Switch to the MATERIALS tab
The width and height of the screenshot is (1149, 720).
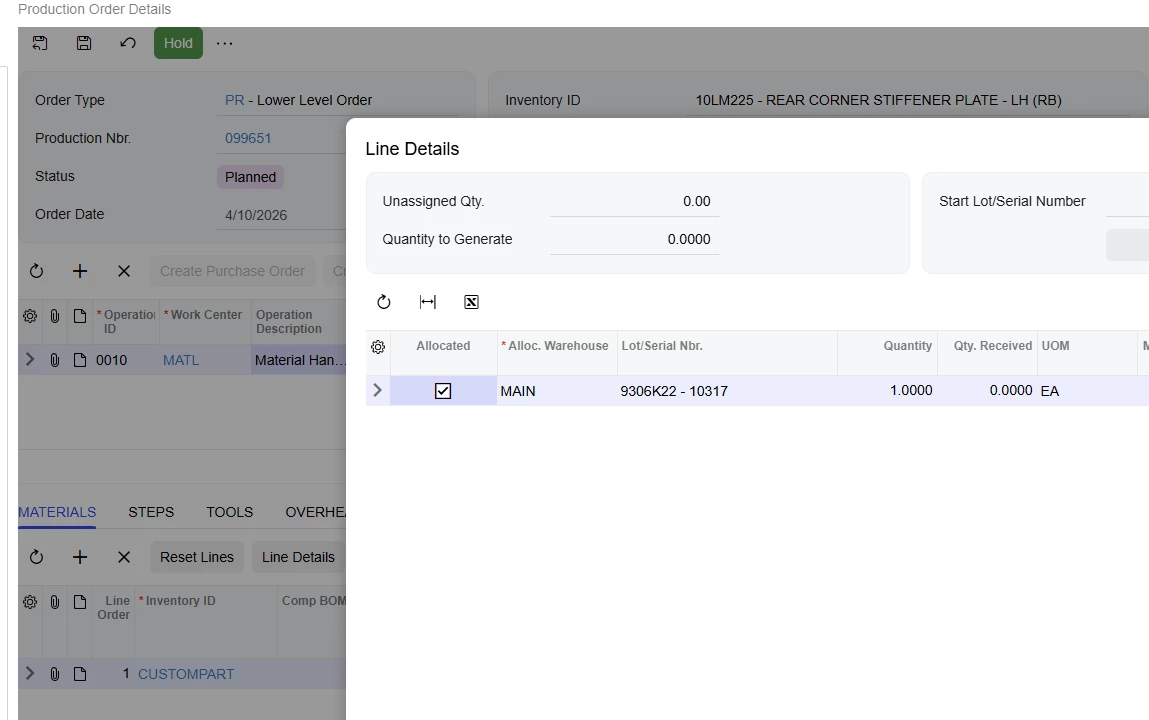[57, 512]
